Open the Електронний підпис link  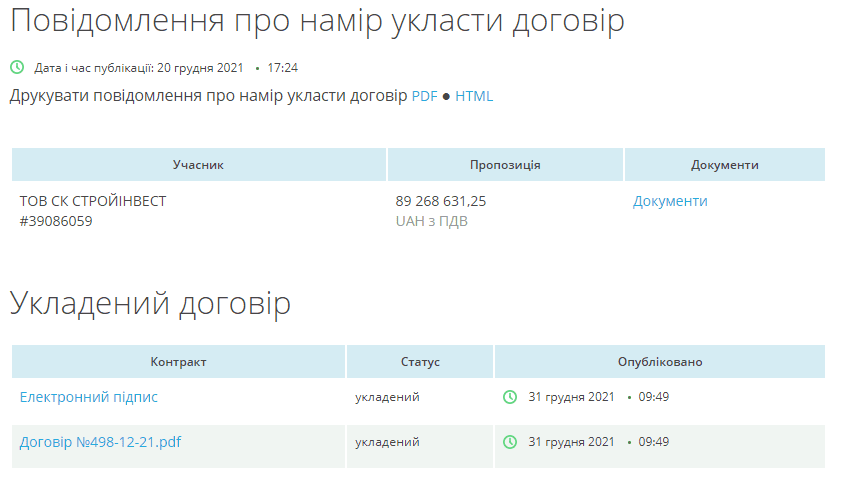(89, 397)
